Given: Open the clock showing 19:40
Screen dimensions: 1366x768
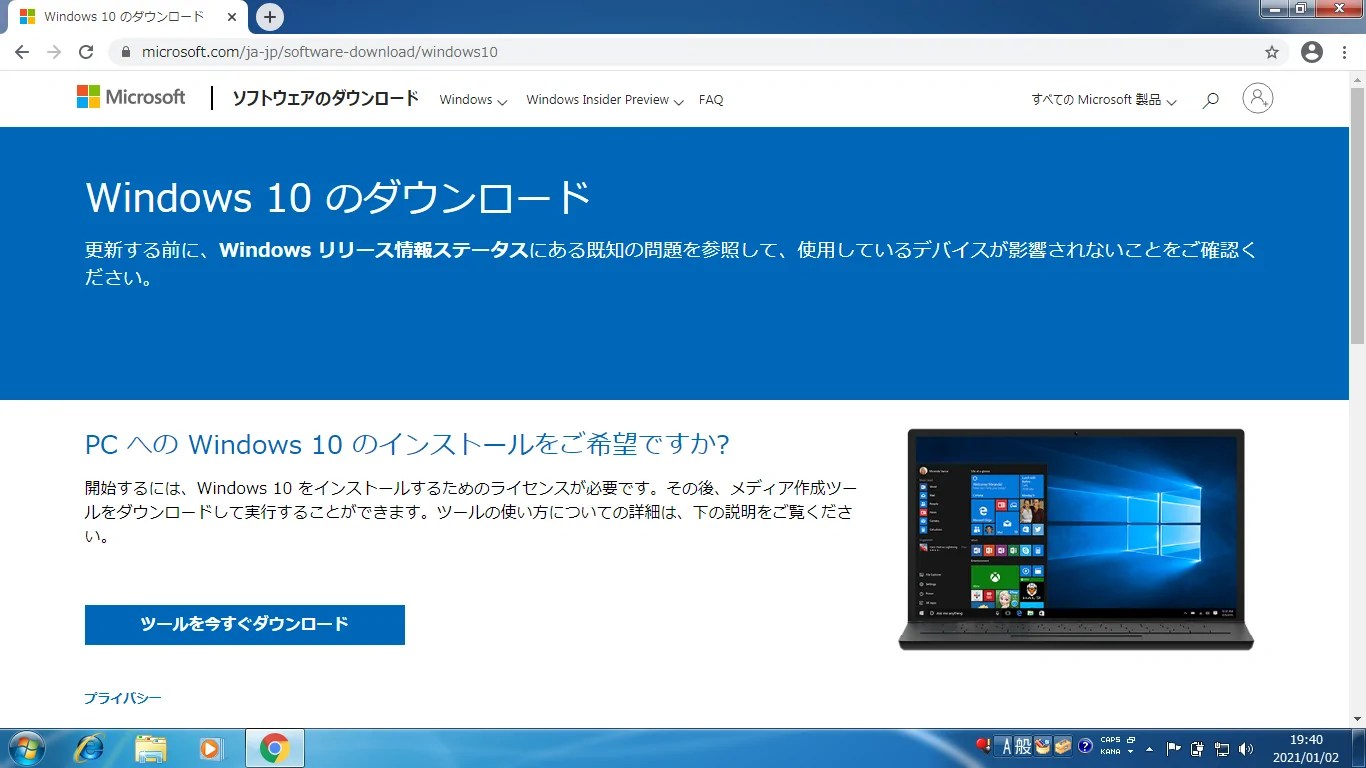Looking at the screenshot, I should [x=1307, y=749].
